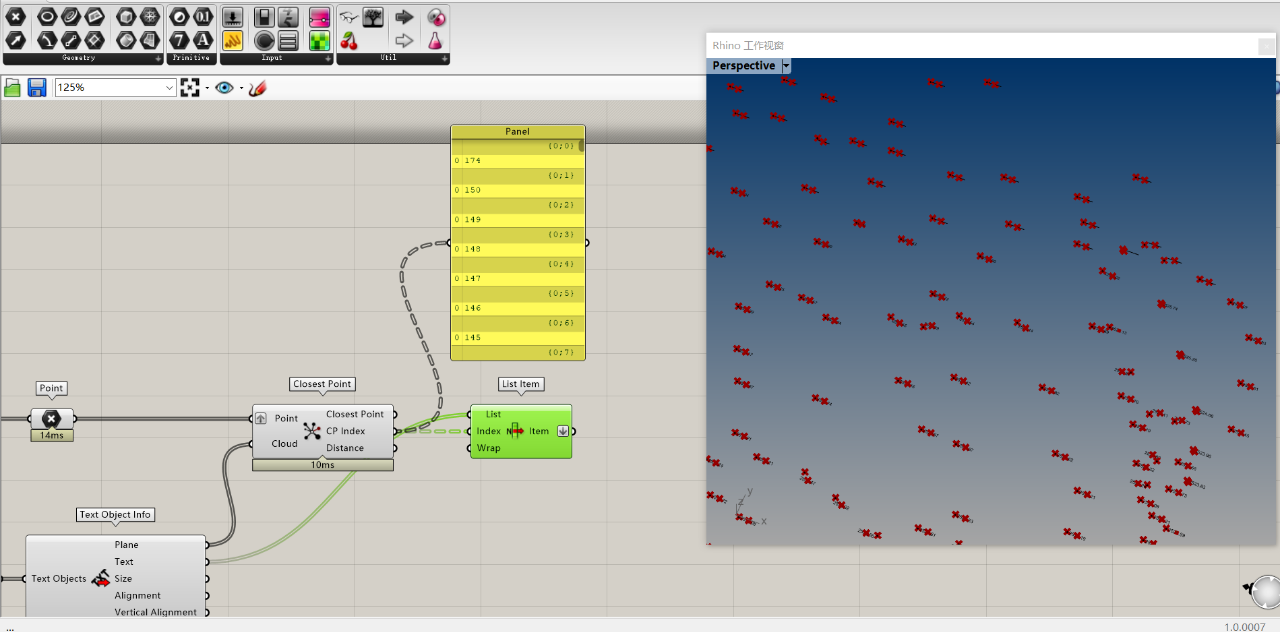
Task: Open the 125% zoom level dropdown
Action: pos(169,88)
